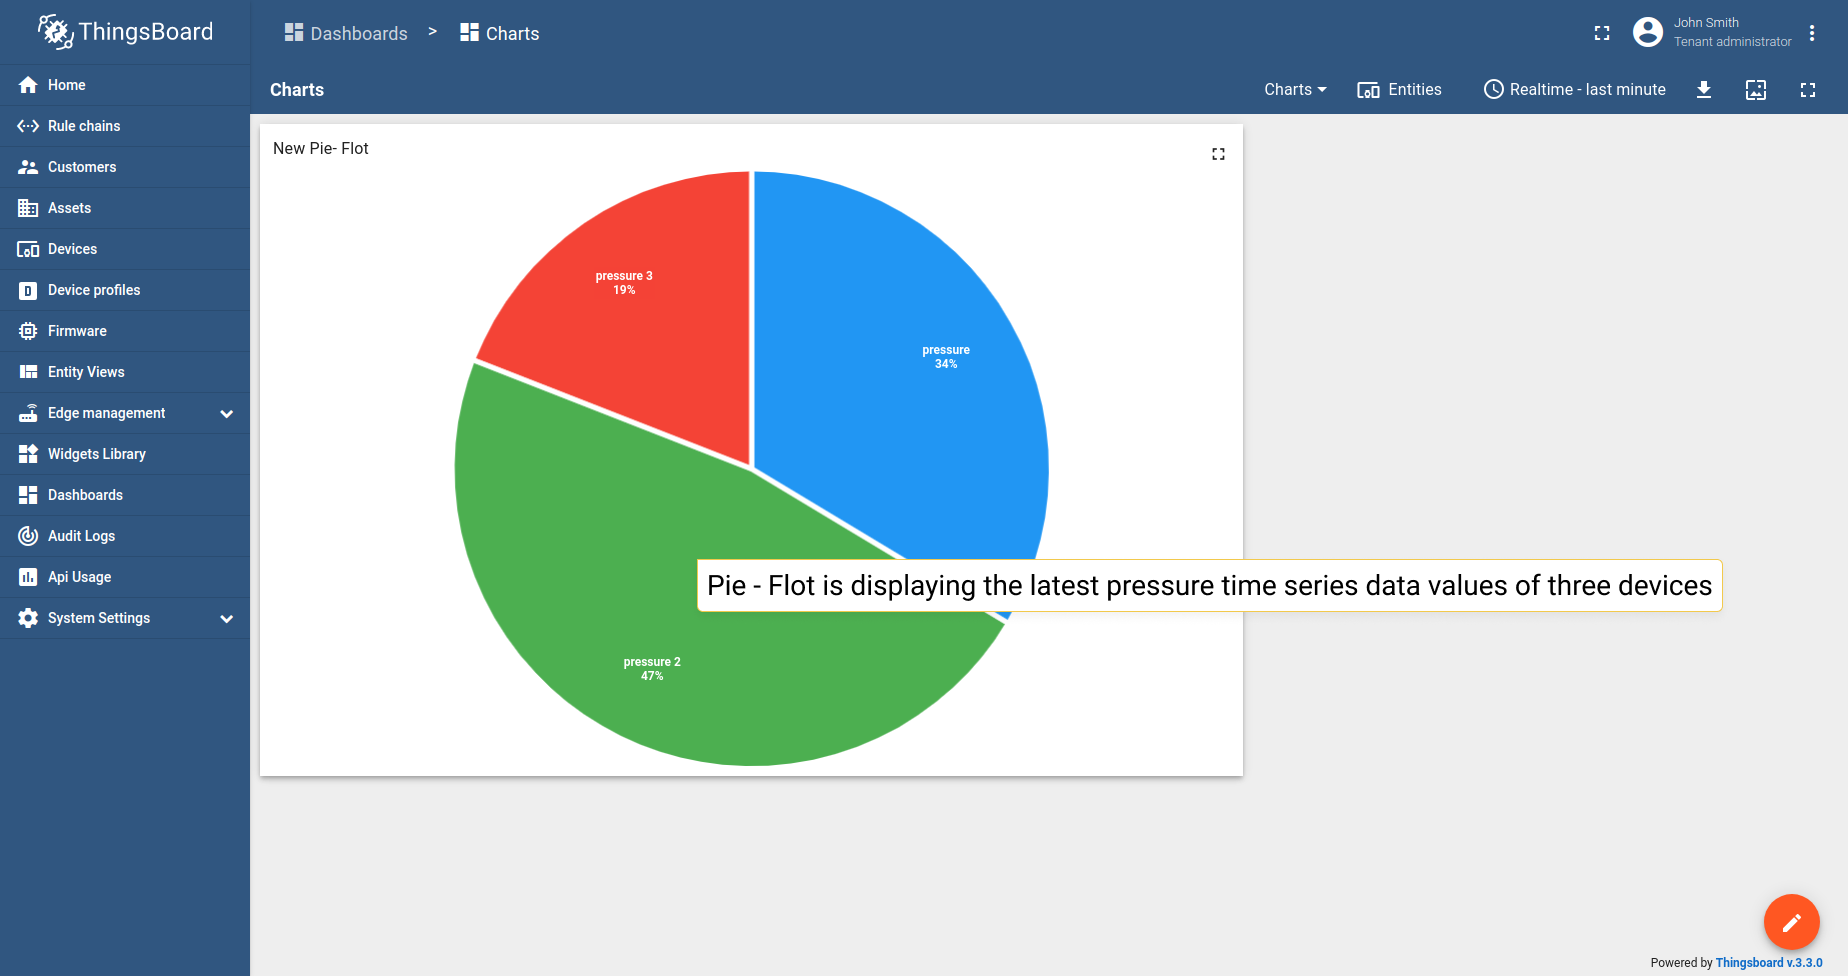The width and height of the screenshot is (1848, 976).
Task: Follow the Thingsboard v.3.3.0 footer link
Action: pyautogui.click(x=1768, y=963)
